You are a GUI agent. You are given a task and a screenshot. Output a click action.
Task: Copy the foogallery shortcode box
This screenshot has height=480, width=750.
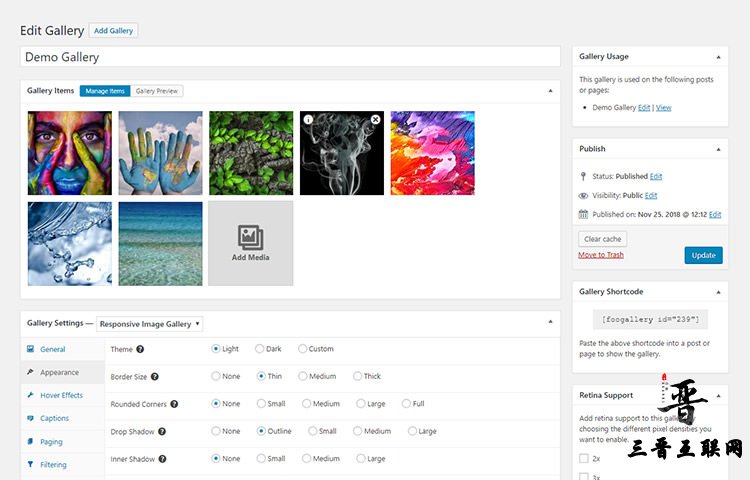coord(650,319)
